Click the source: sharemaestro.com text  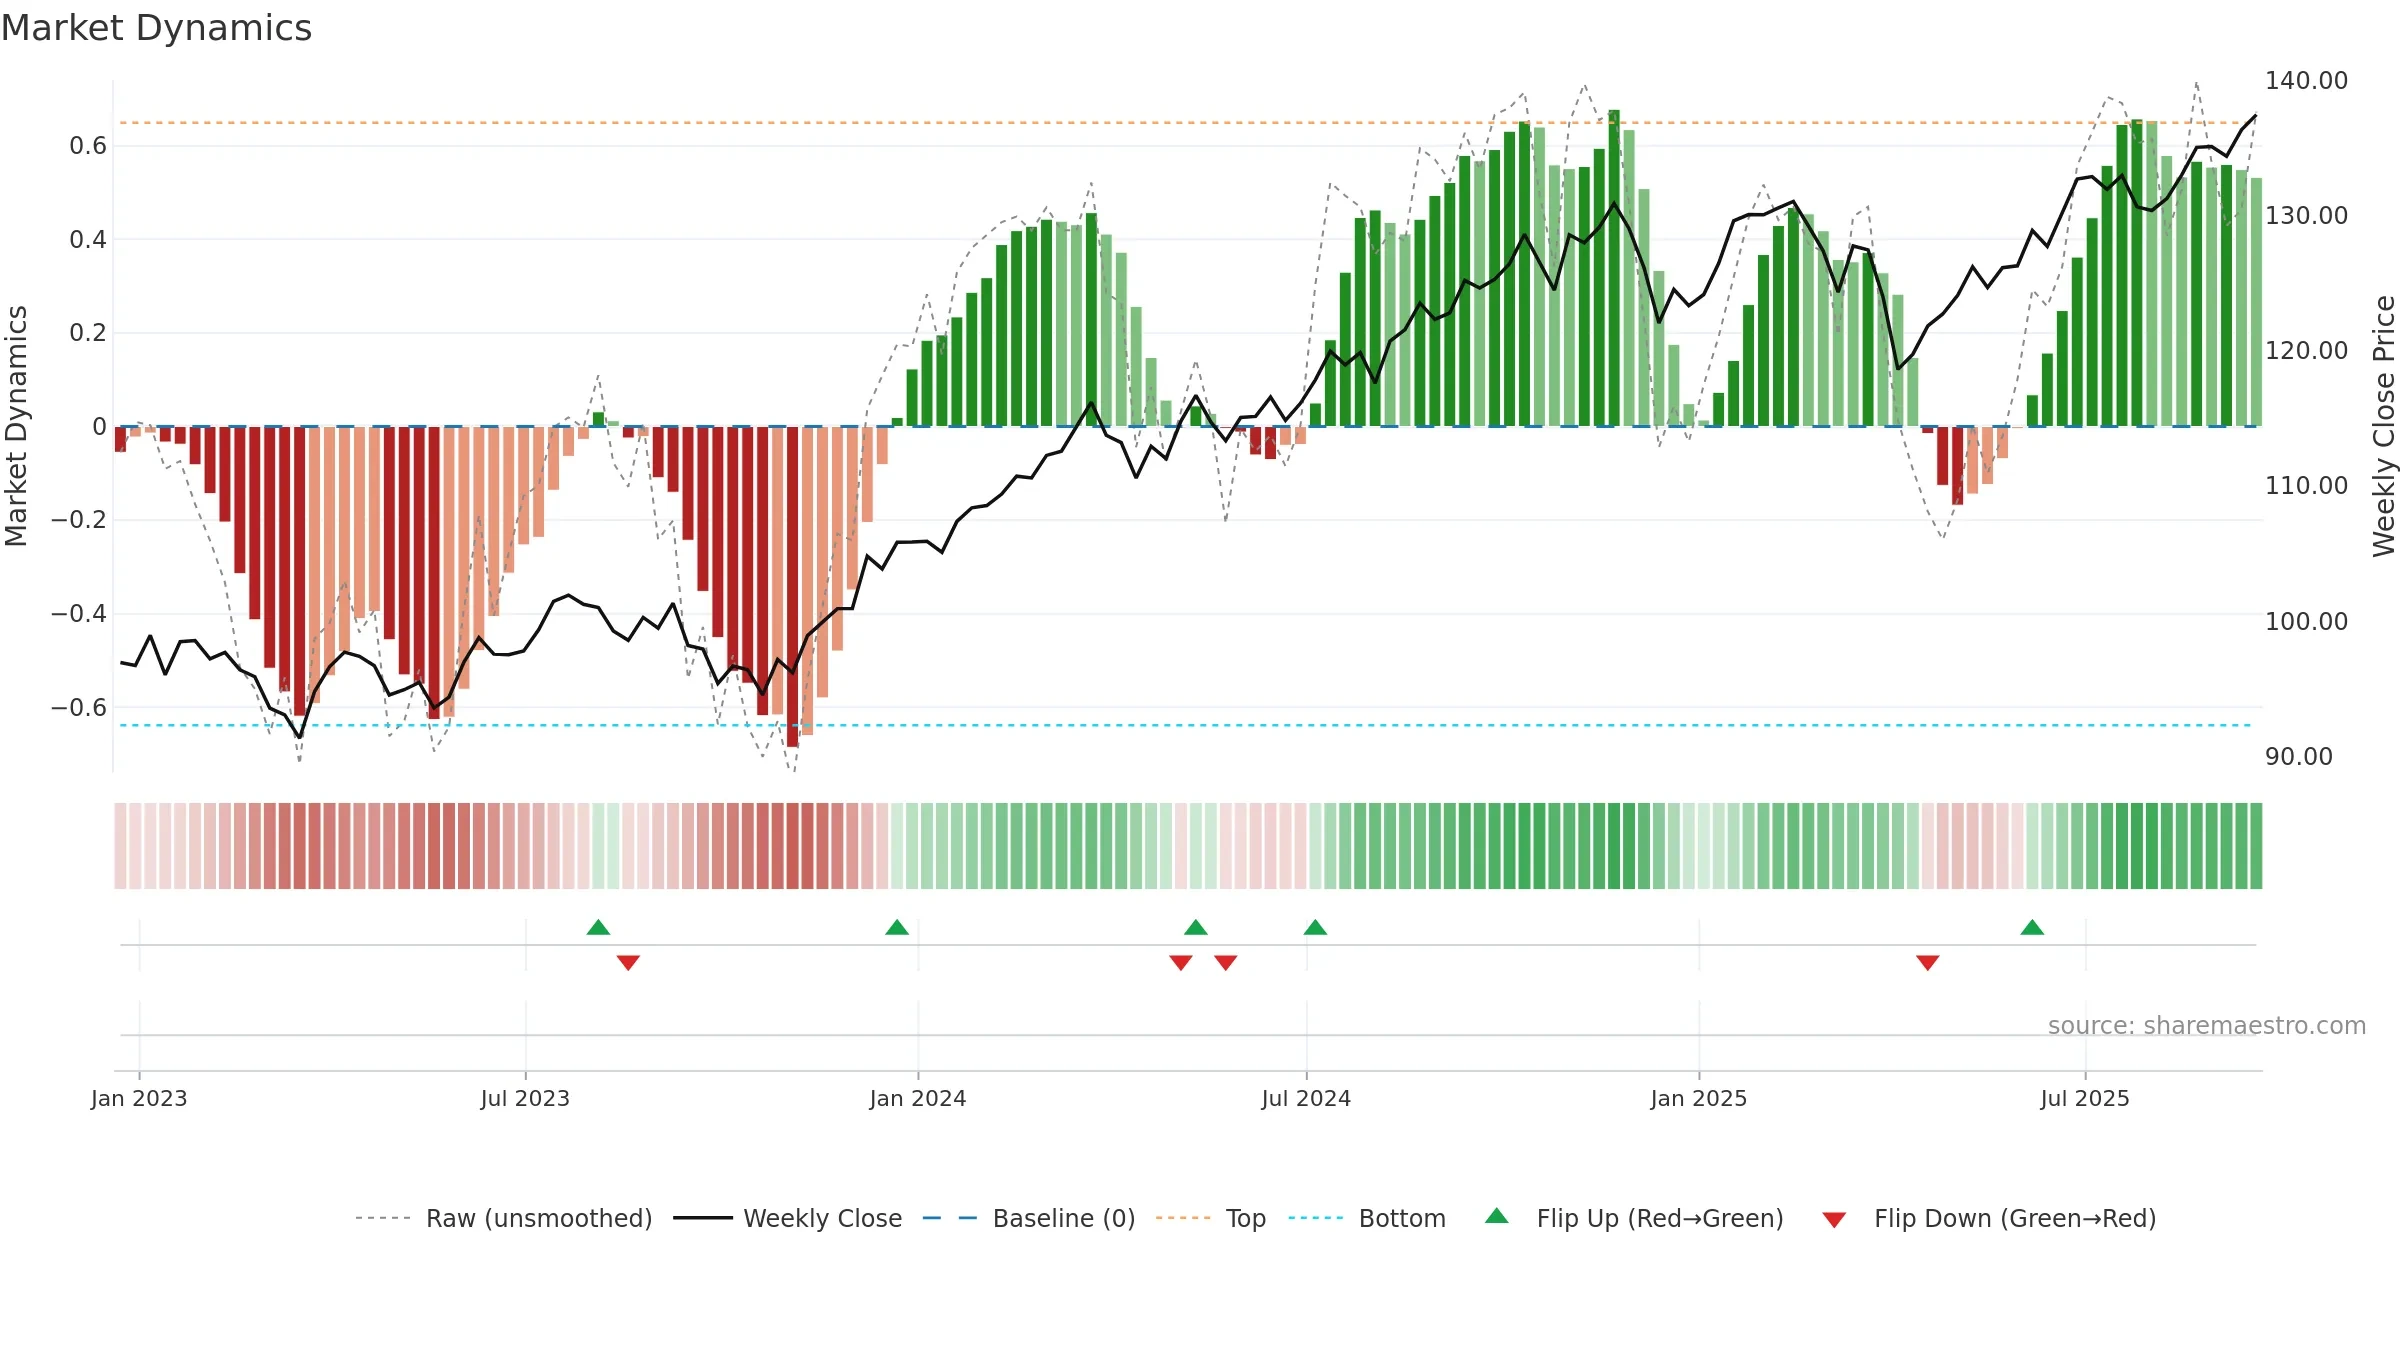pyautogui.click(x=2207, y=1025)
